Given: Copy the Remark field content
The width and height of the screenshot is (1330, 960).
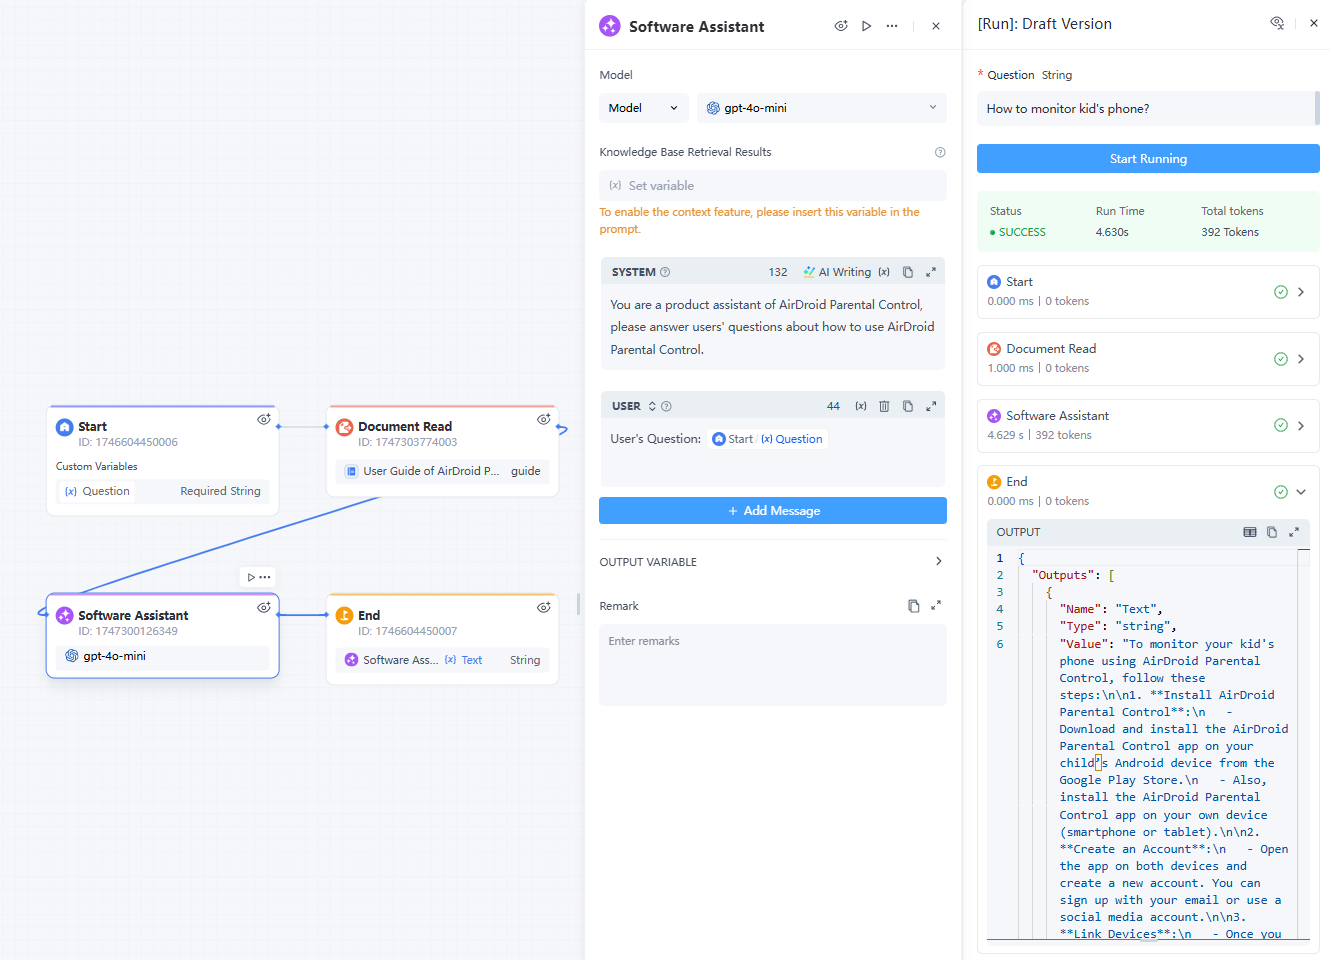Looking at the screenshot, I should [x=914, y=606].
